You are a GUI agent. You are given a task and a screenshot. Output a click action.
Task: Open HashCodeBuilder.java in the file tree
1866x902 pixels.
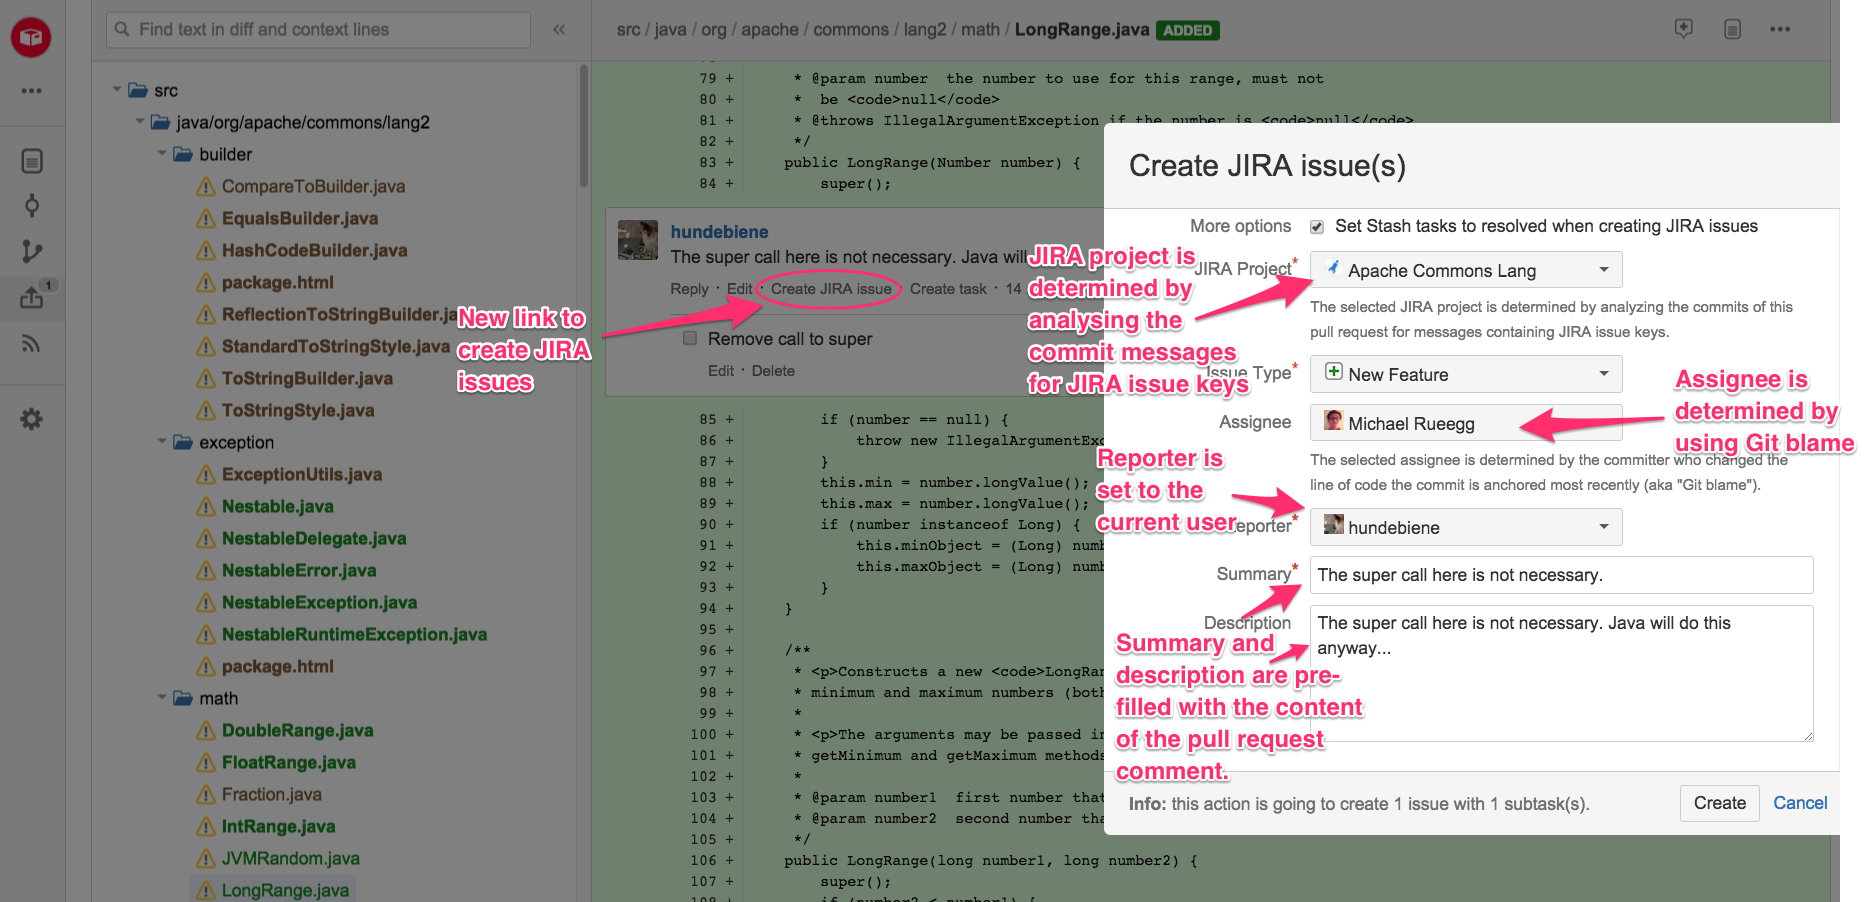(x=314, y=251)
